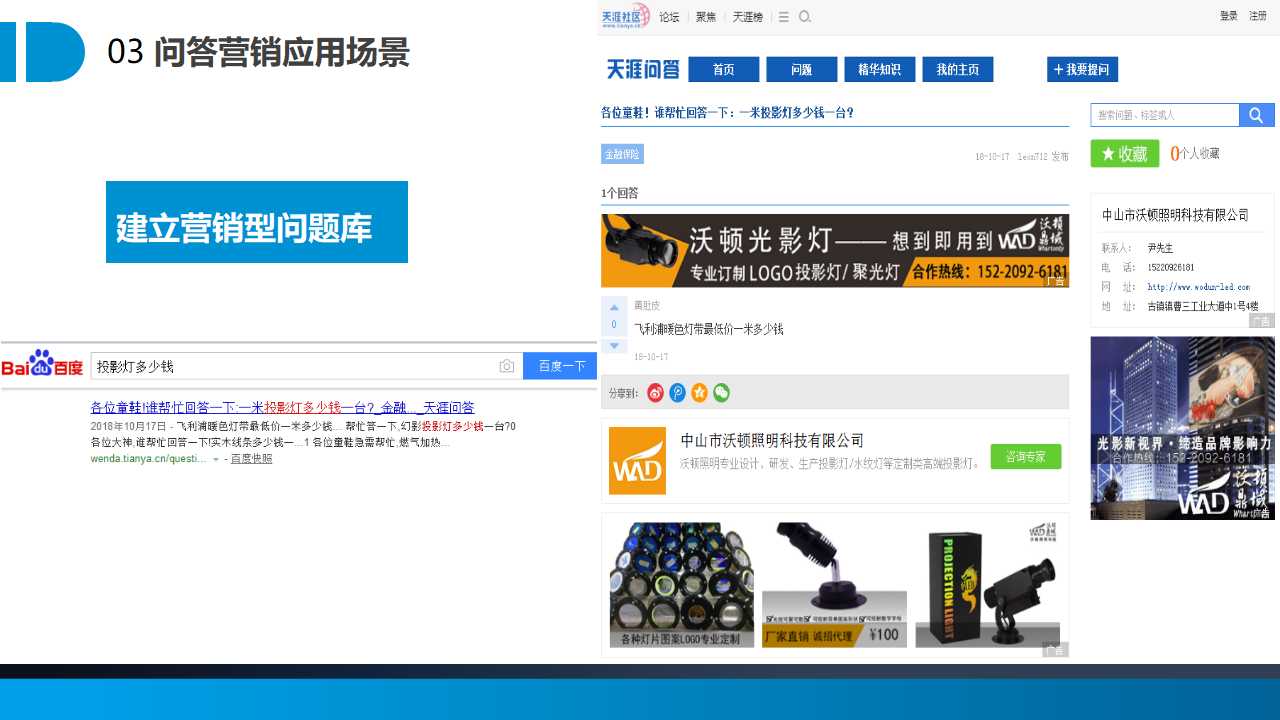Click the vote count 0 between arrows
The image size is (1280, 720).
point(614,325)
